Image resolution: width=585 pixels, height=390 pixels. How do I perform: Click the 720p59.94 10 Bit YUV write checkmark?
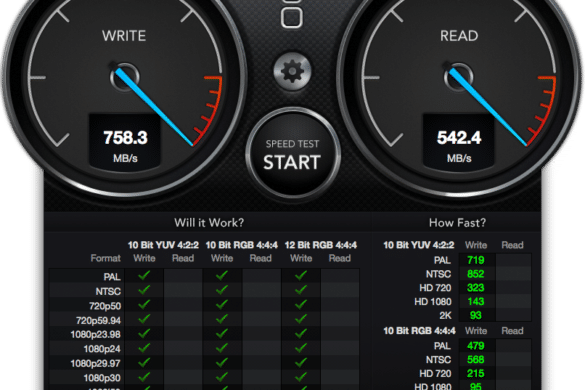coord(144,319)
